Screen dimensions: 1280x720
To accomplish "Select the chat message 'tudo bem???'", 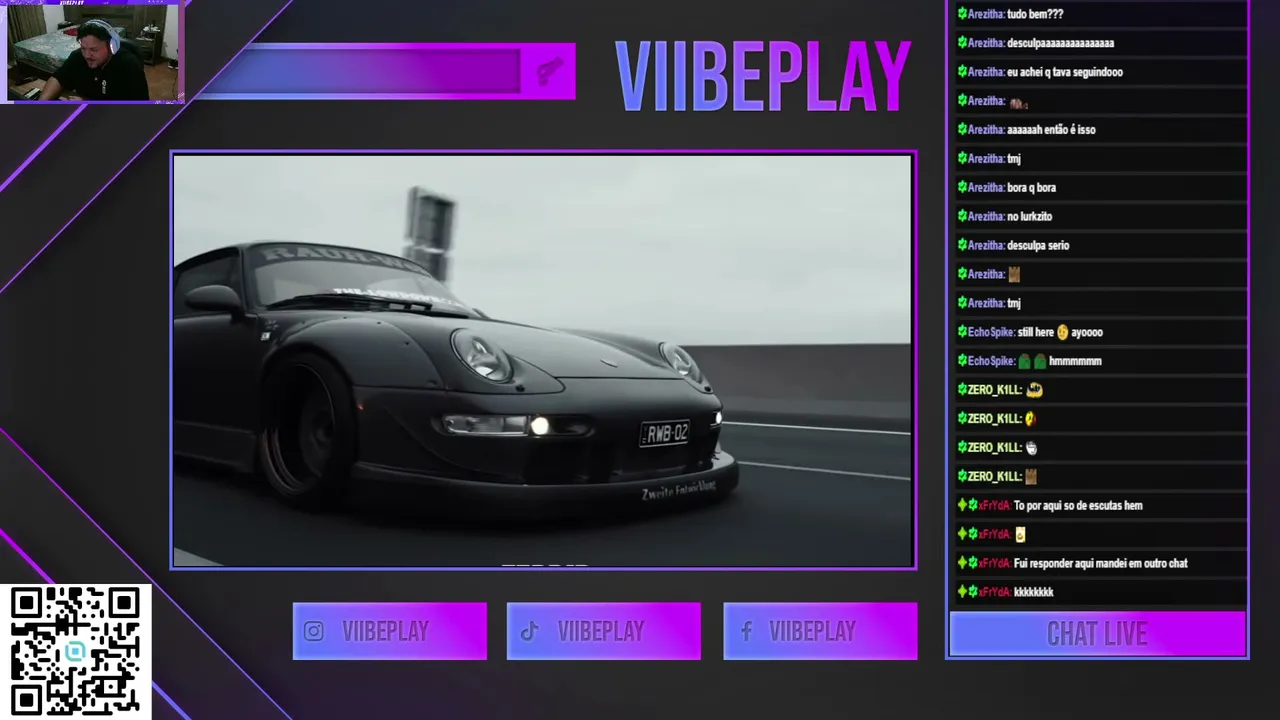I will pos(1035,14).
